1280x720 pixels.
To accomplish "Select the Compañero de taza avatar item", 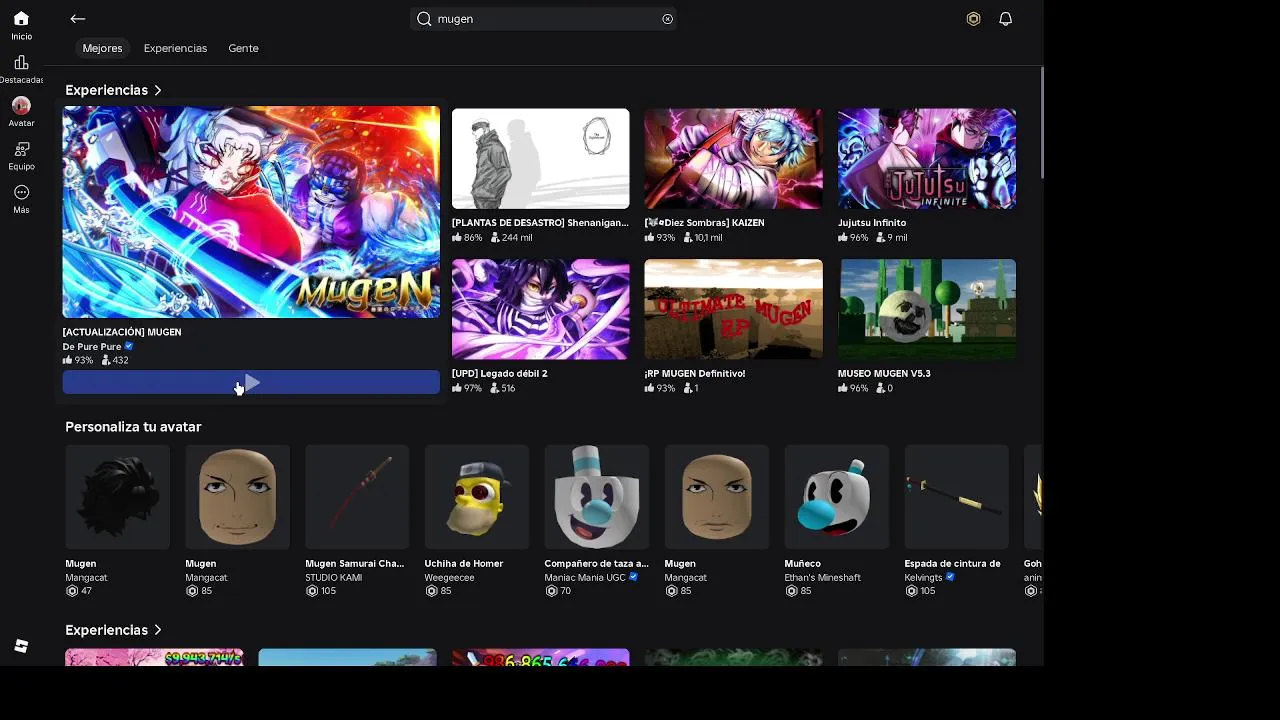I will pos(597,497).
